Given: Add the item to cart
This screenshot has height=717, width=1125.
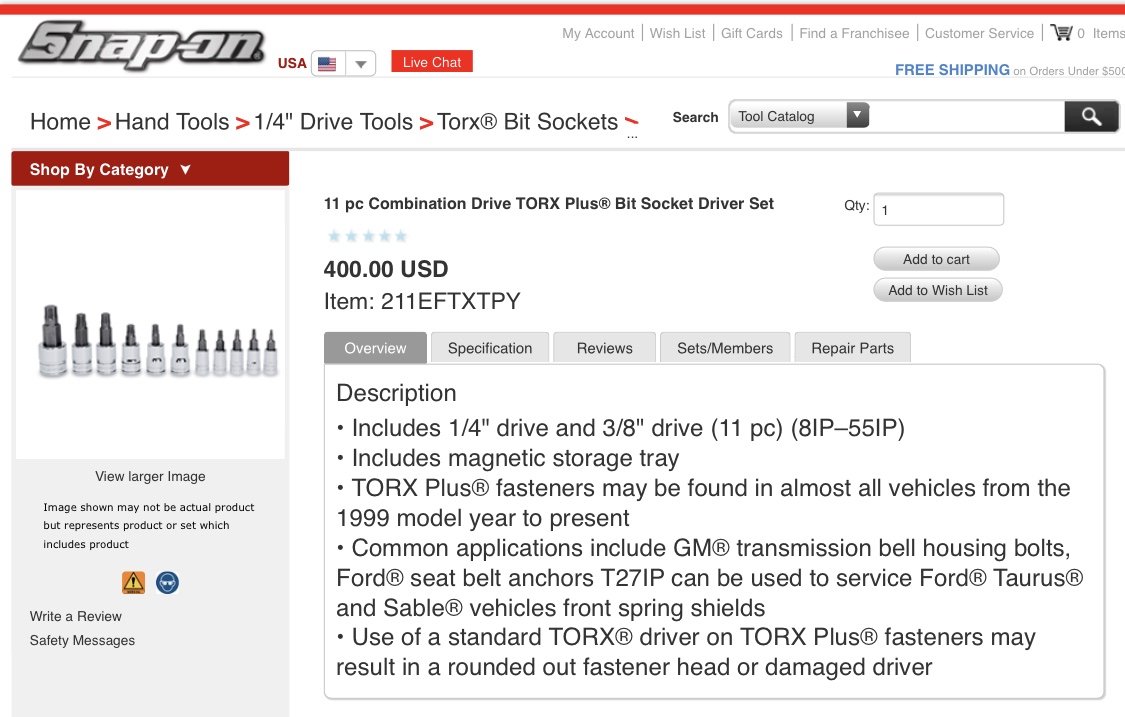Looking at the screenshot, I should point(936,259).
